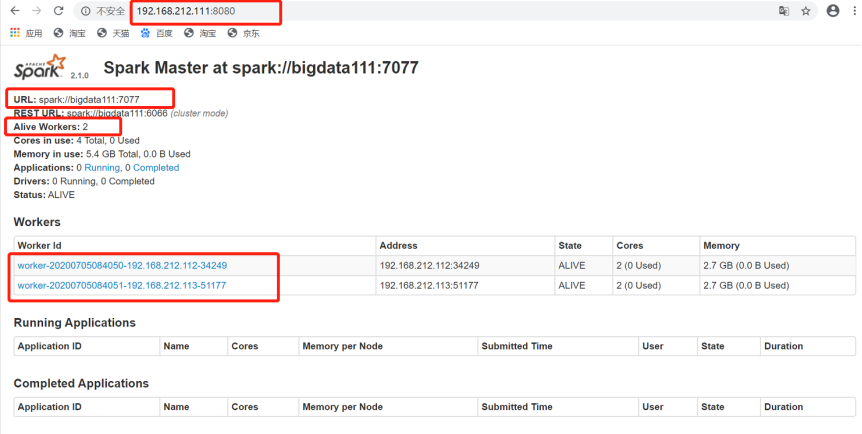Screen dimensions: 862x434
Task: Click the Completed Applications section heading
Action: pos(81,383)
